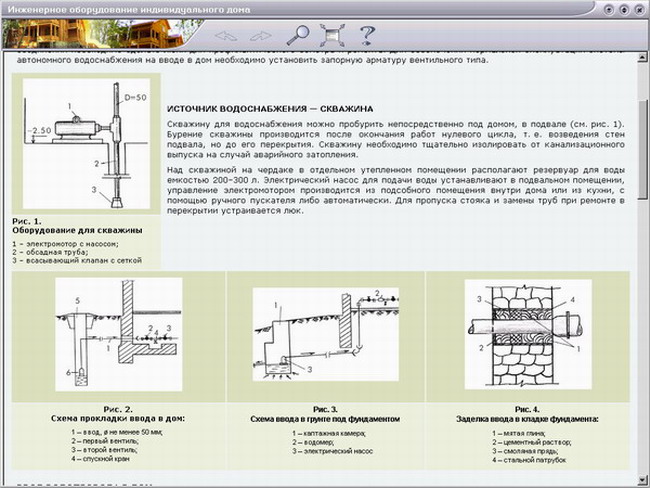Image resolution: width=650 pixels, height=488 pixels.
Task: Click legend line 'электромотор с насосом'
Action: tap(72, 244)
